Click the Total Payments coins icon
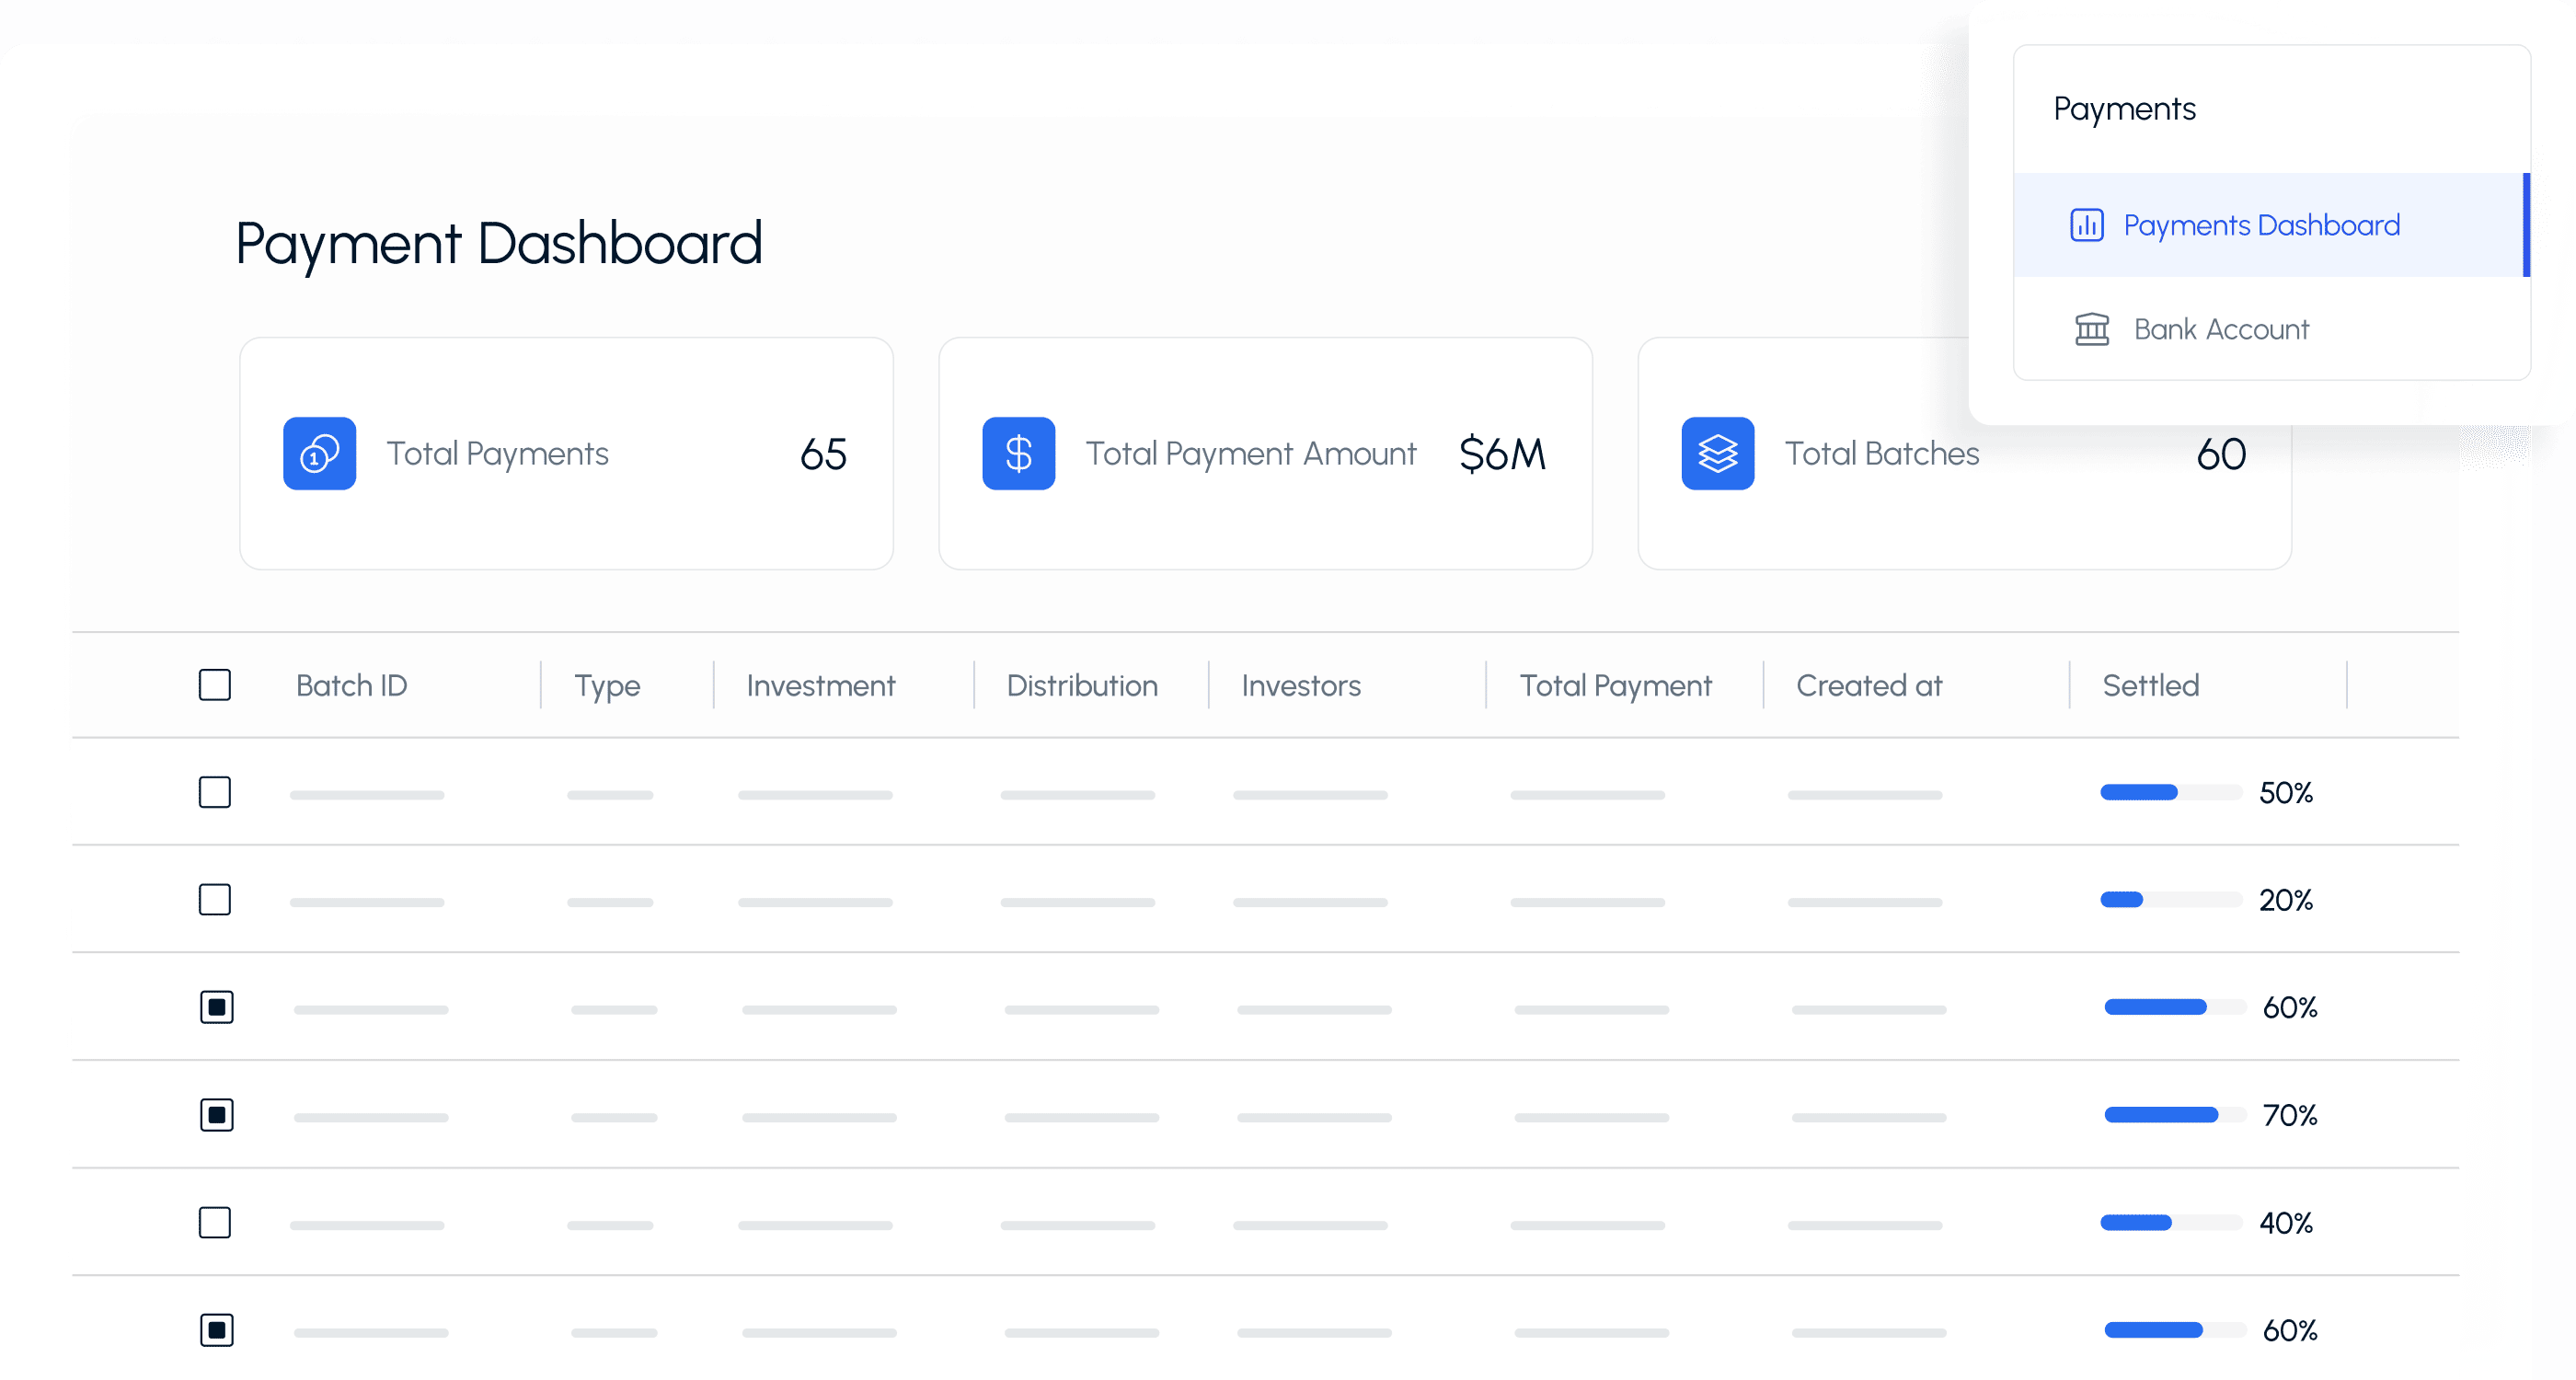Viewport: 2576px width, 1380px height. [319, 454]
